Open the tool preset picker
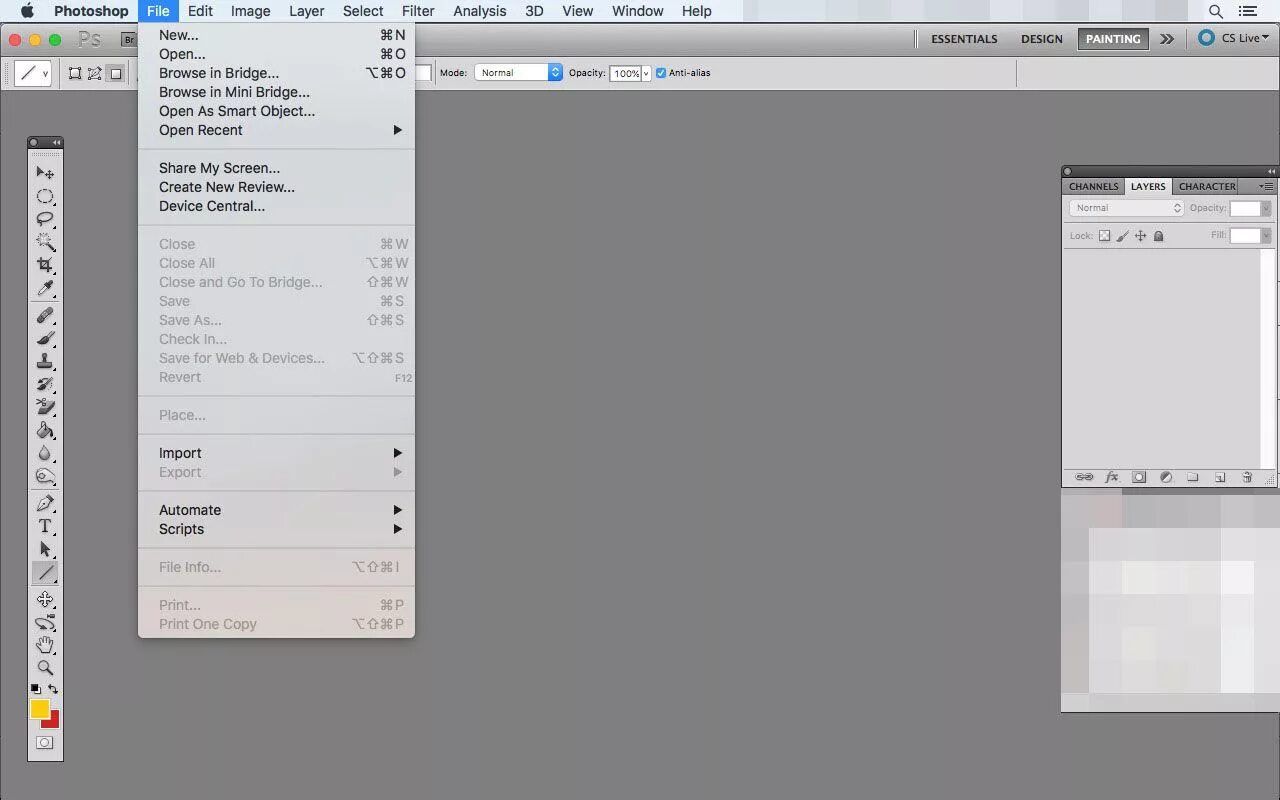The image size is (1280, 800). (33, 73)
